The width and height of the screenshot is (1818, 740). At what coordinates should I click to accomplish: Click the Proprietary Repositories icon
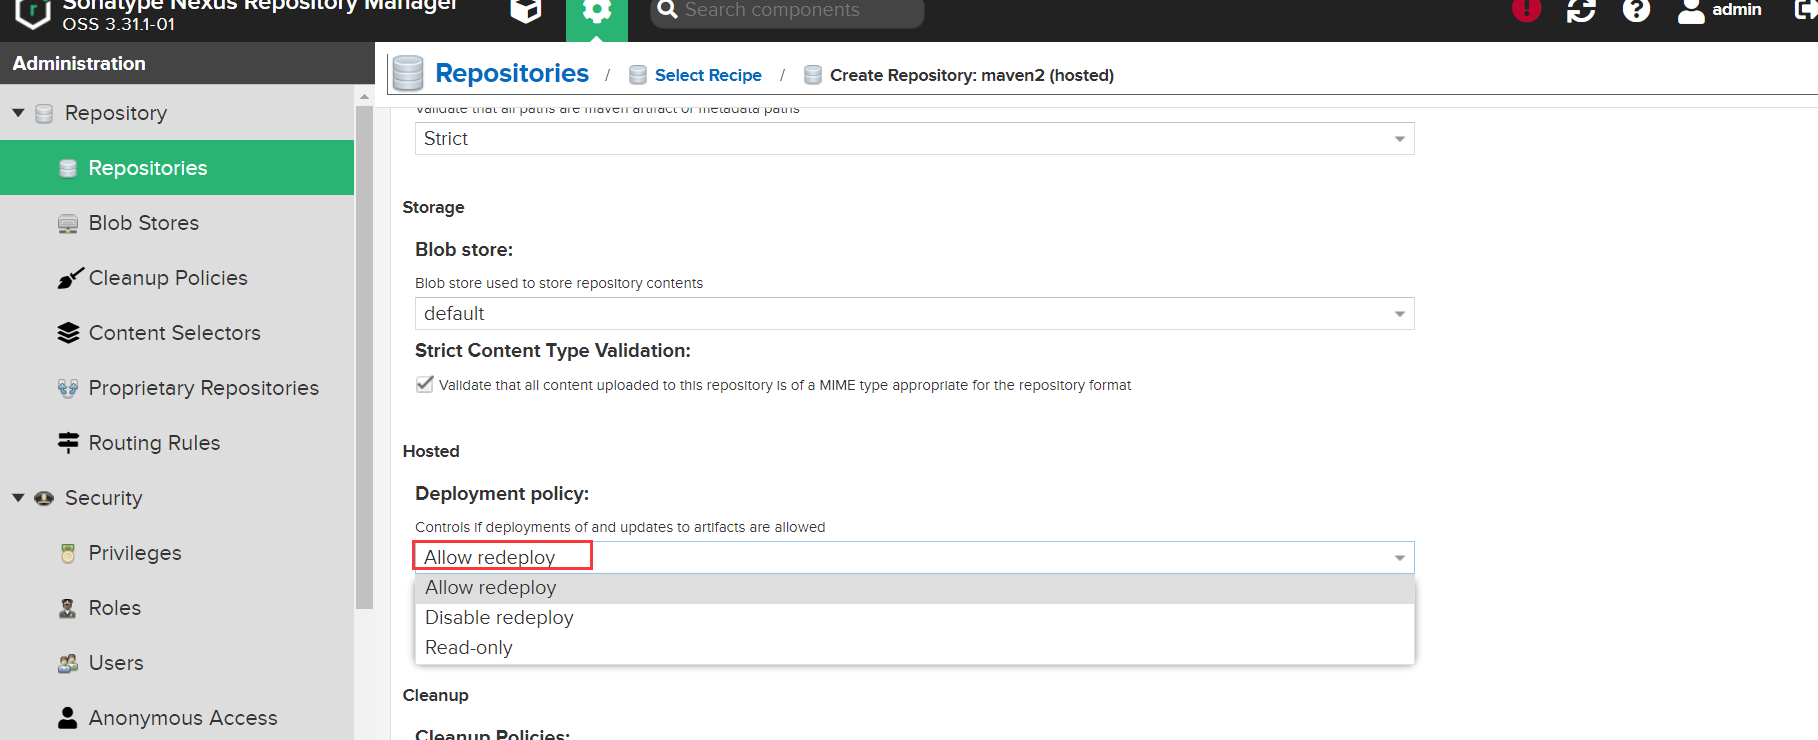[x=68, y=388]
